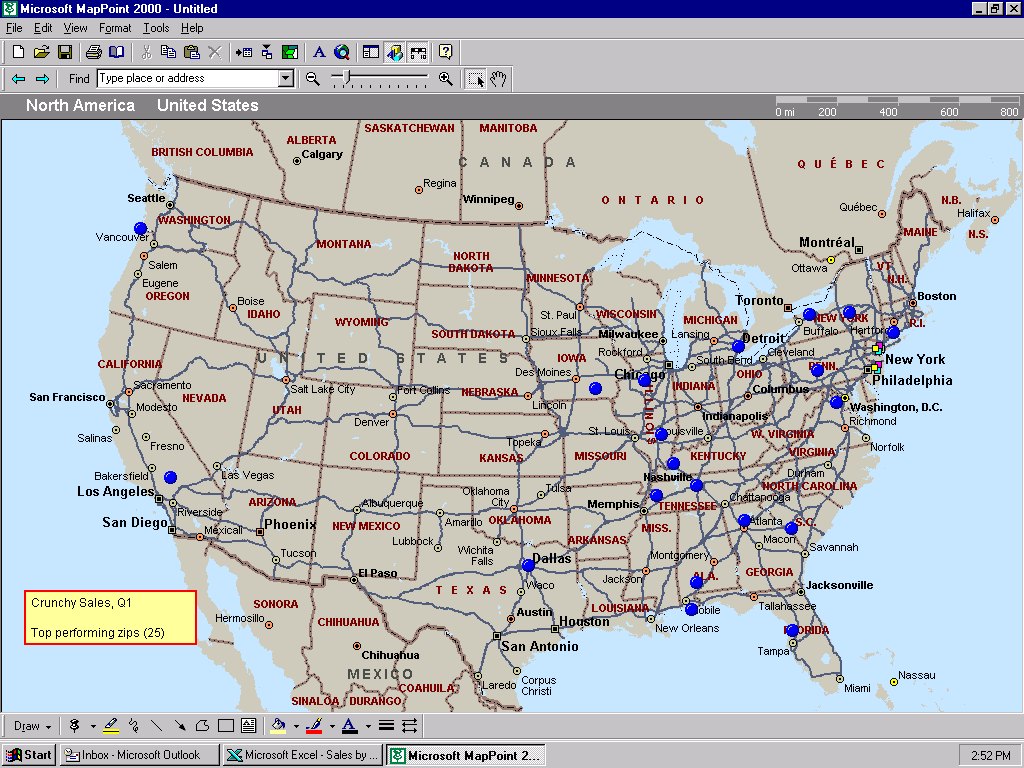
Task: Click the Help question mark icon
Action: click(445, 52)
